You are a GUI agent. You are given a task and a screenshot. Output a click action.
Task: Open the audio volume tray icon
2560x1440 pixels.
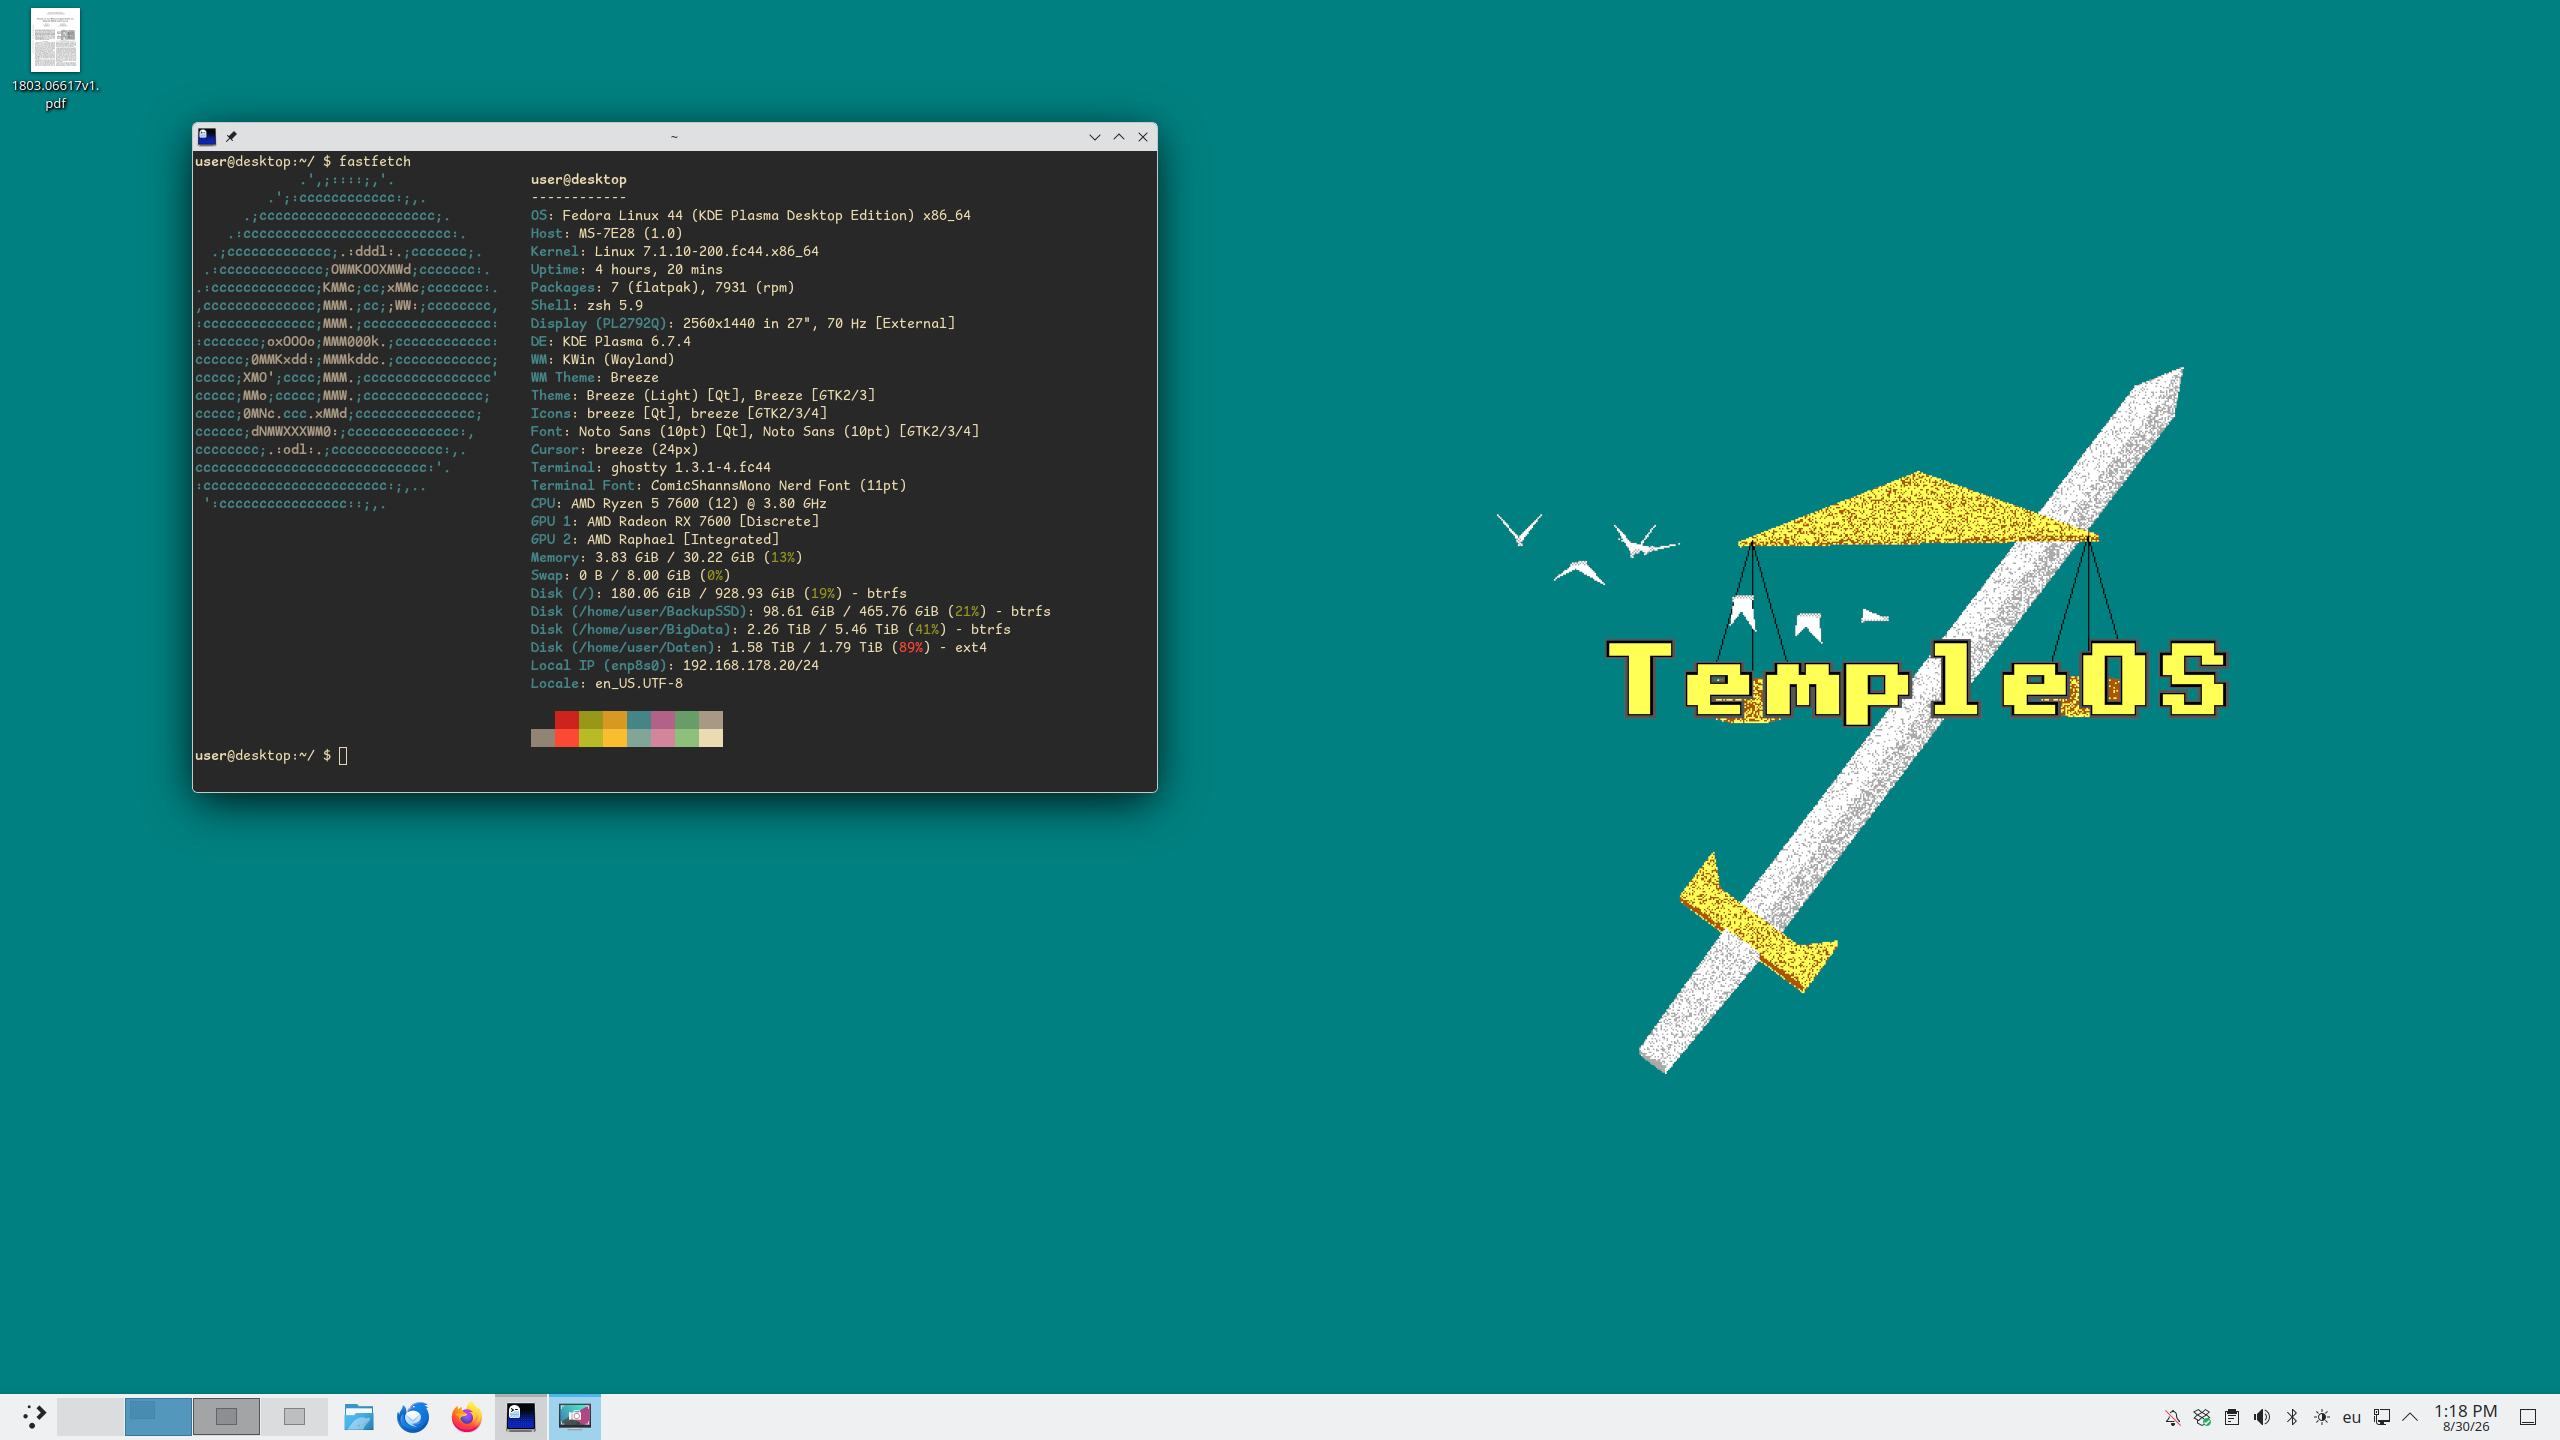pyautogui.click(x=2262, y=1417)
